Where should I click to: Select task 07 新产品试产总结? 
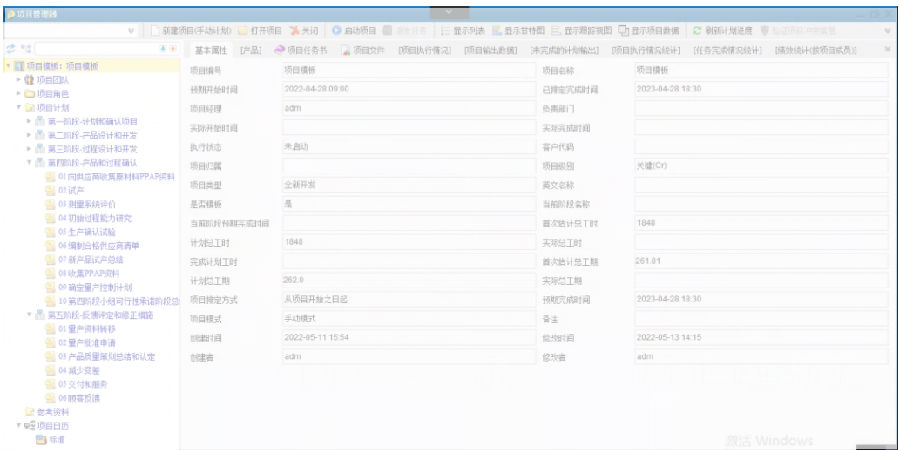[91, 259]
